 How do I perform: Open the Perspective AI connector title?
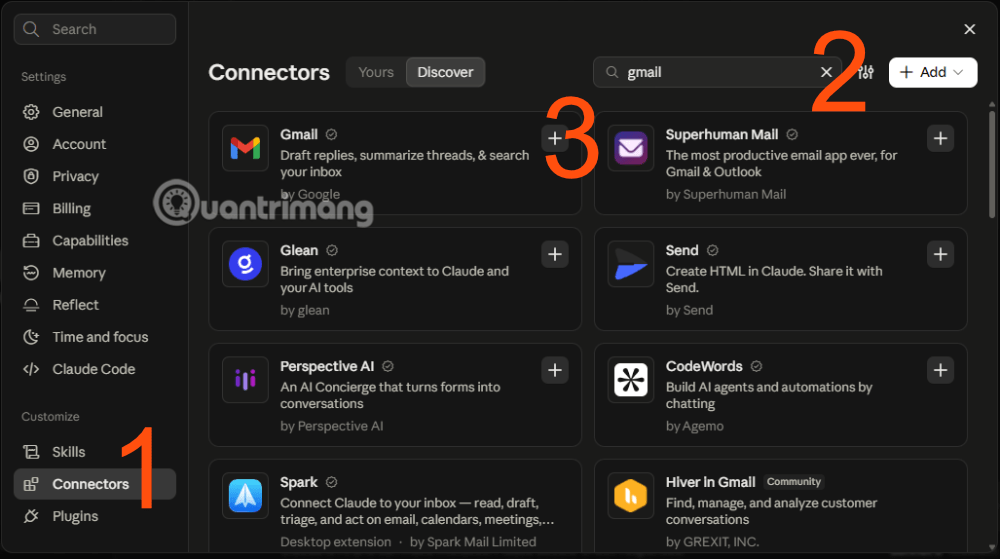tap(327, 367)
